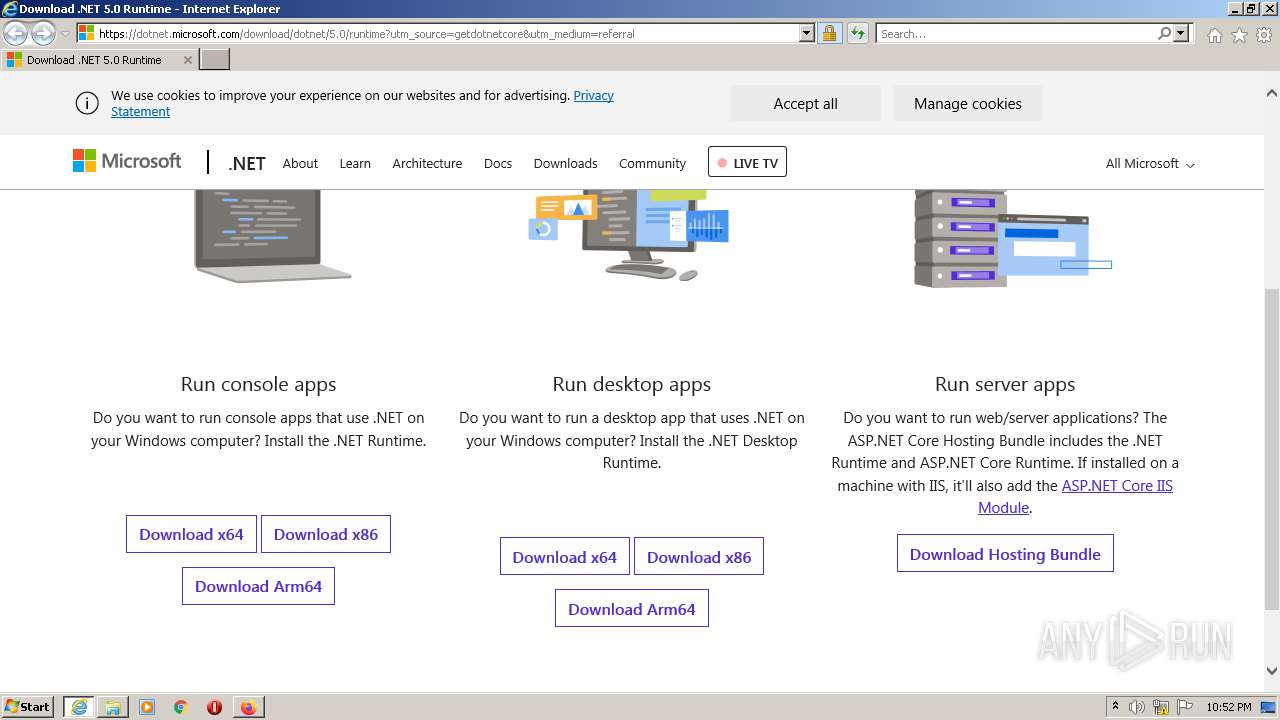Click the Run desktop apps heading
Image resolution: width=1280 pixels, height=720 pixels.
pyautogui.click(x=632, y=384)
